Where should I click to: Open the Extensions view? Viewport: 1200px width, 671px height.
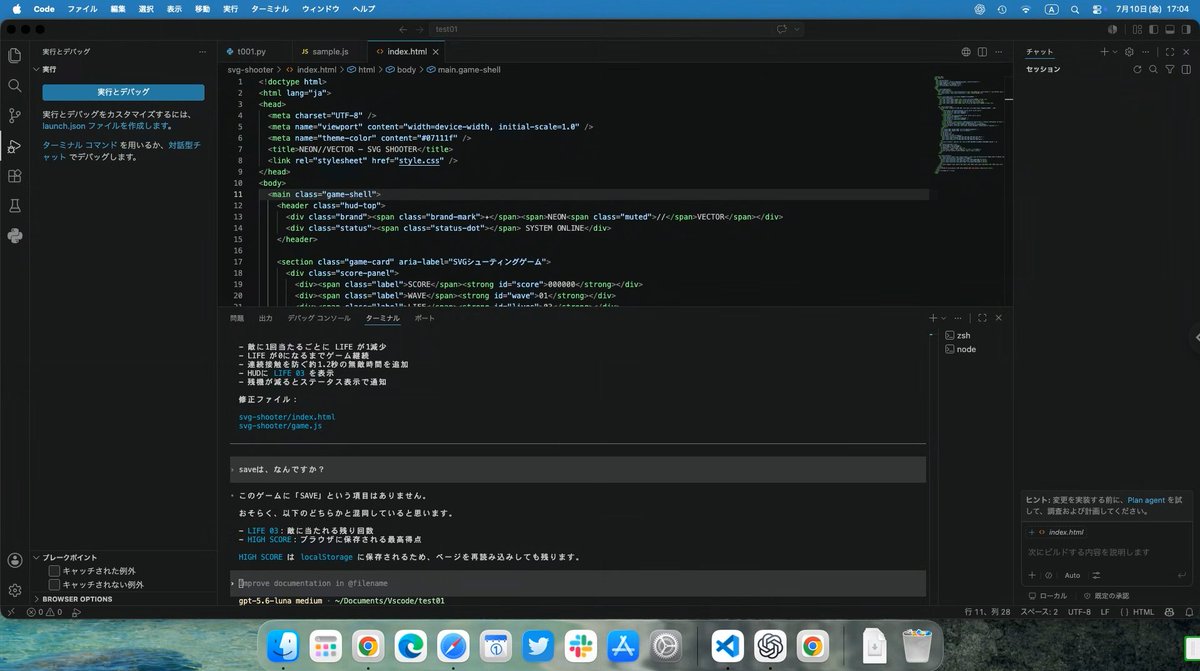[x=14, y=176]
